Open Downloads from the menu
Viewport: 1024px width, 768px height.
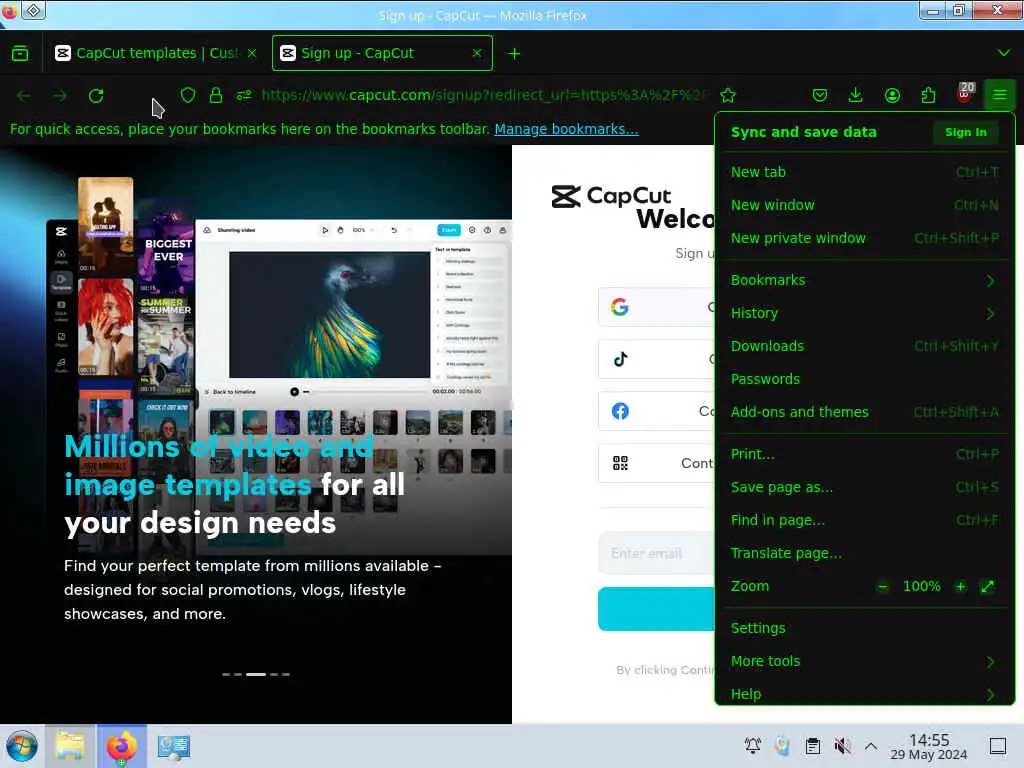tap(865, 346)
